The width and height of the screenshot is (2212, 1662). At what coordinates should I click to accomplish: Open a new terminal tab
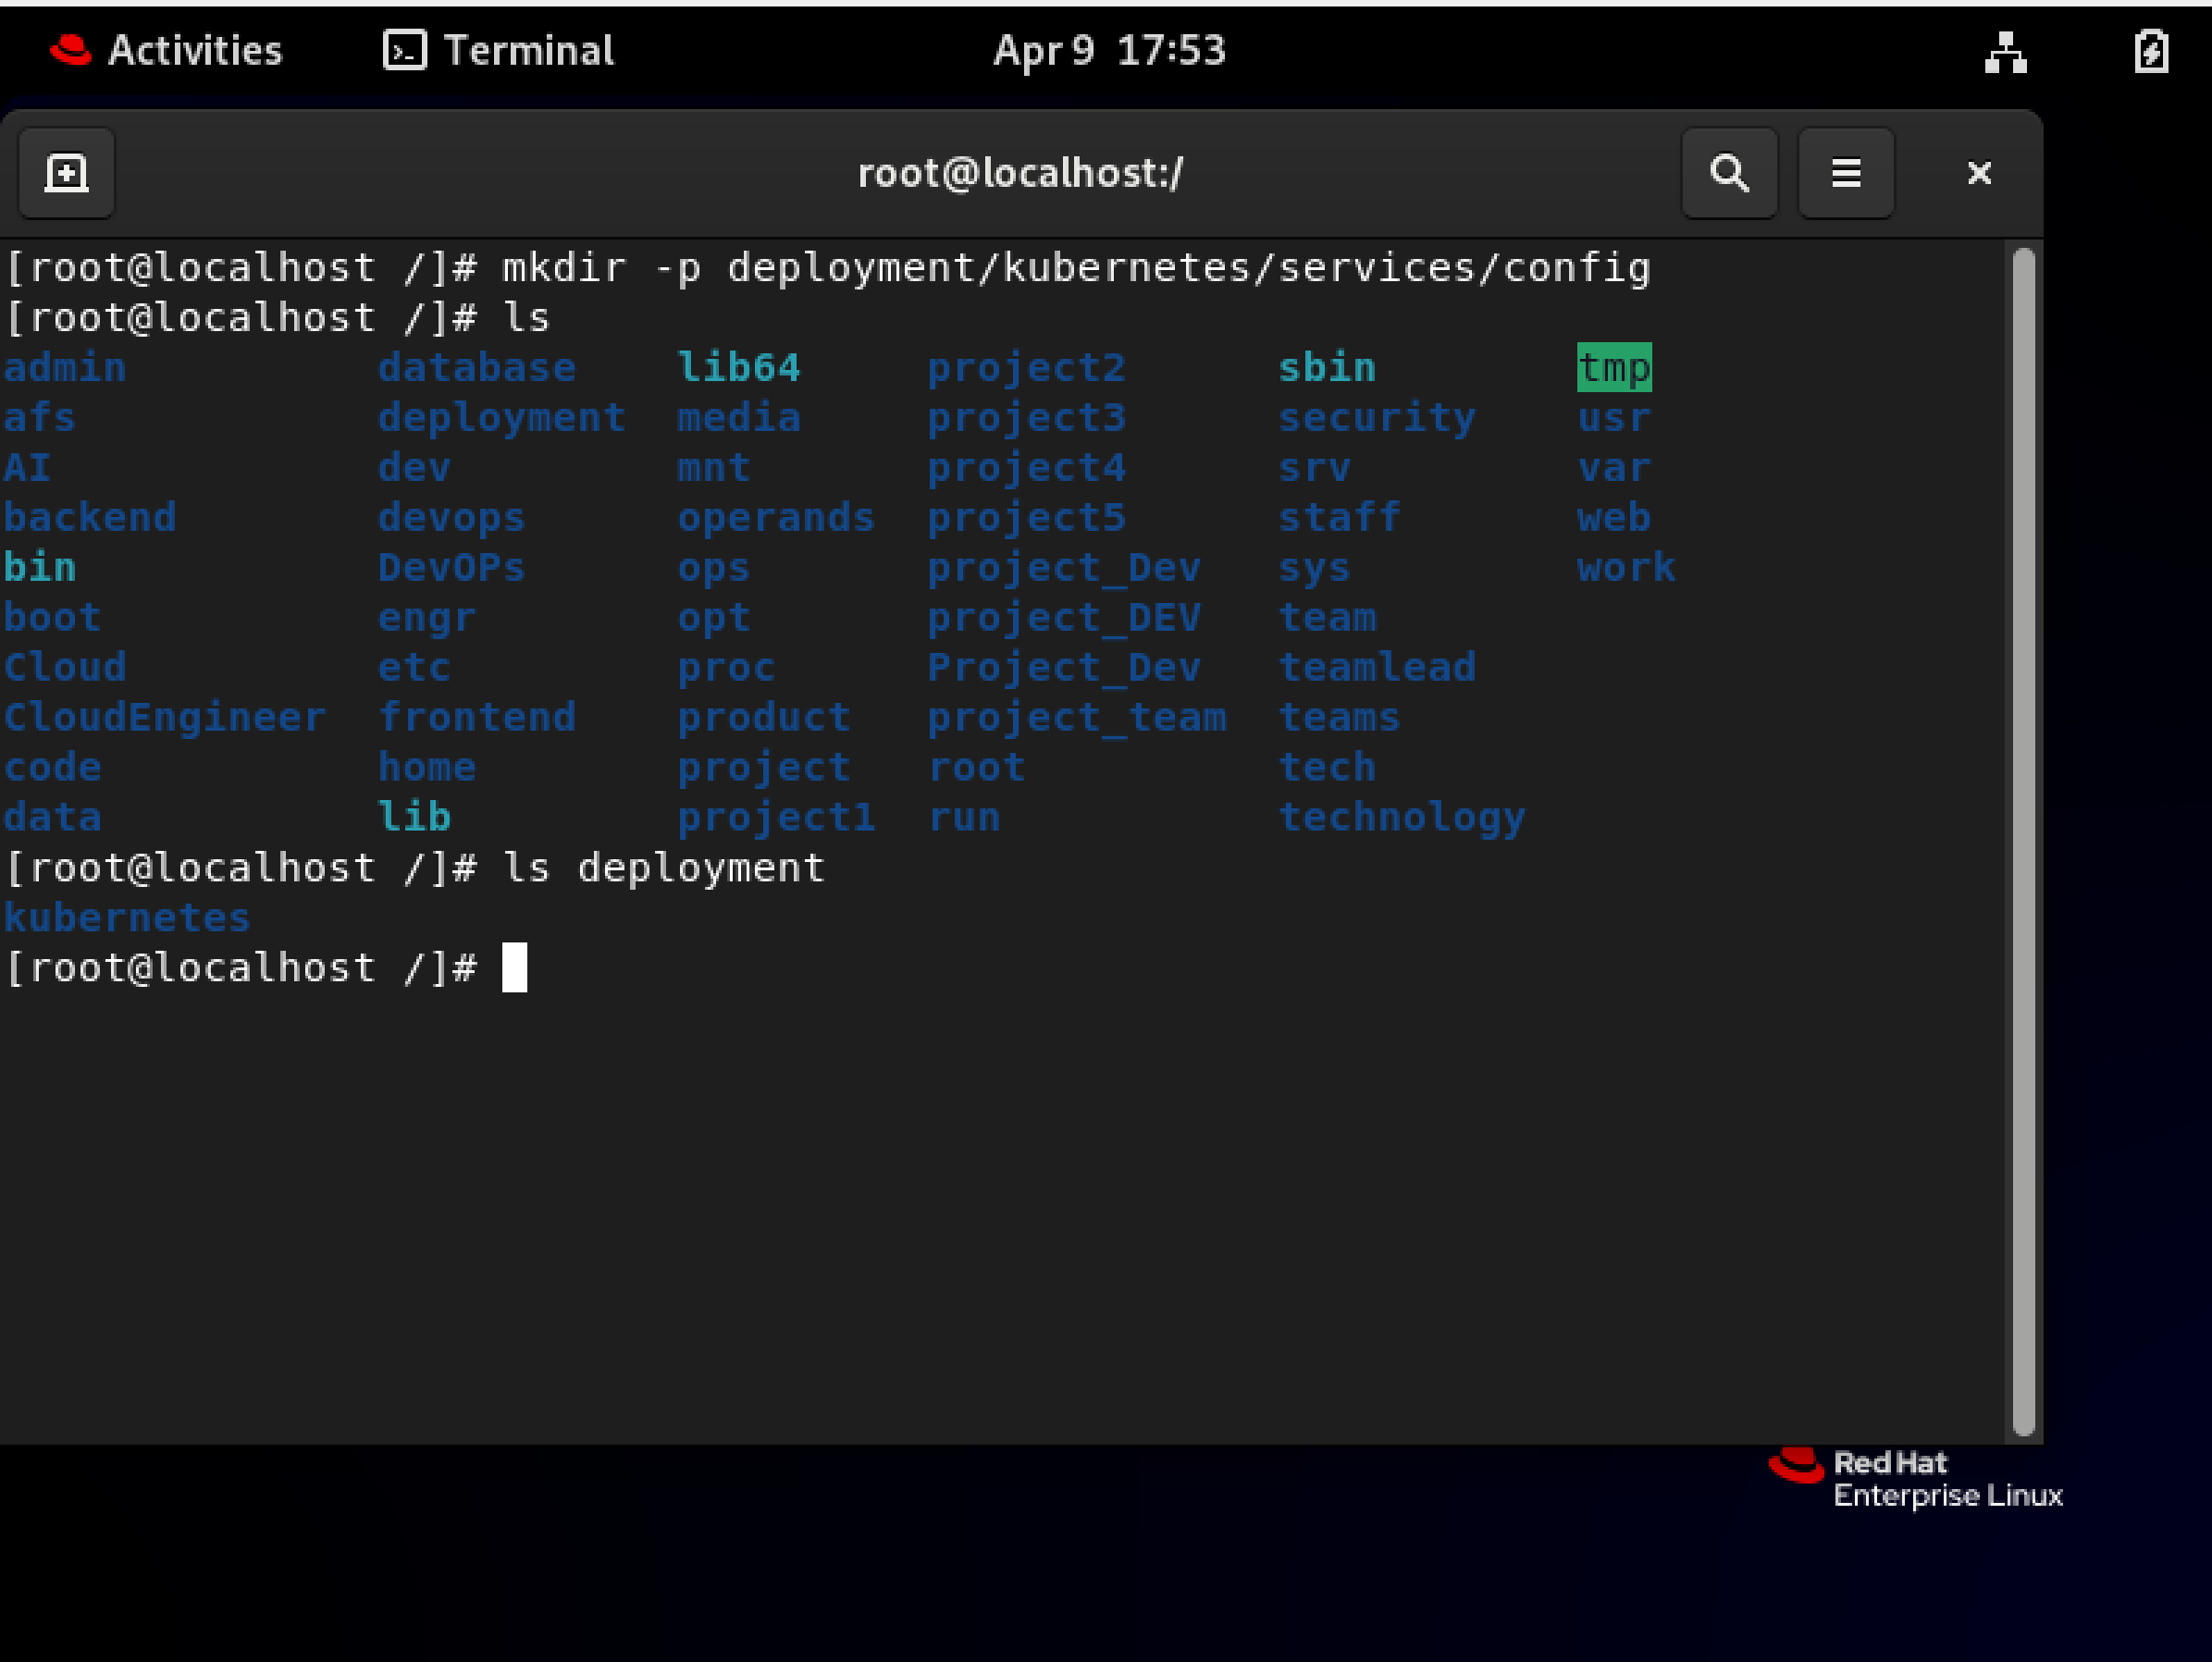point(66,173)
